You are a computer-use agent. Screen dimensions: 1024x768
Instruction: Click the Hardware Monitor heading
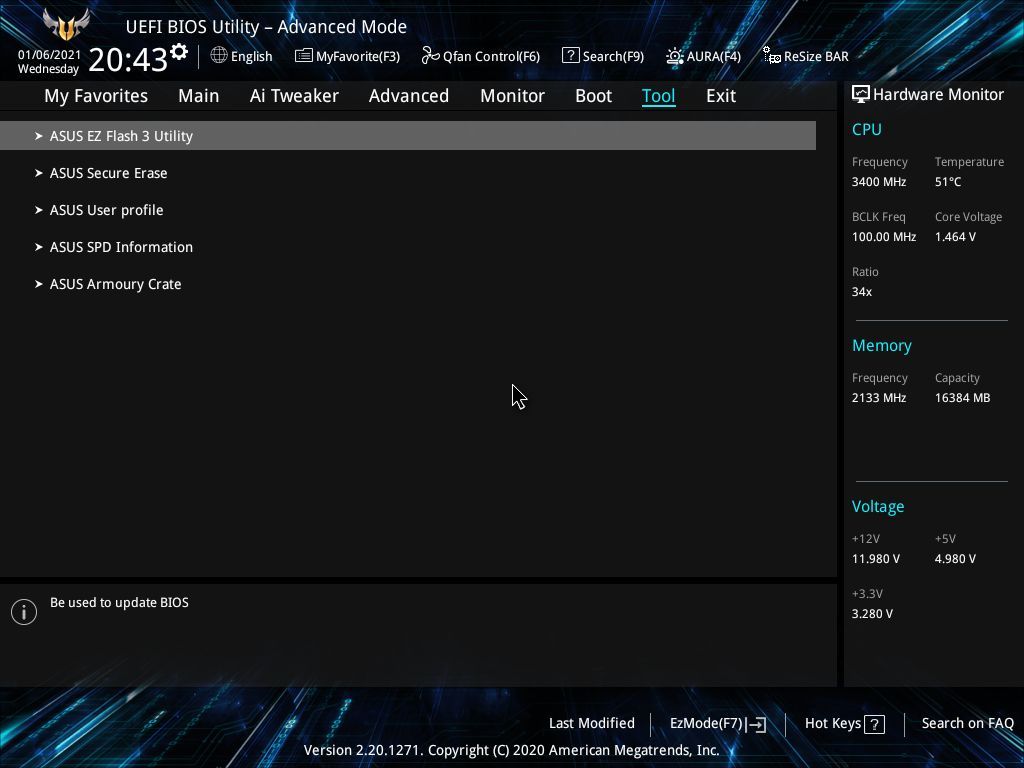pyautogui.click(x=938, y=95)
